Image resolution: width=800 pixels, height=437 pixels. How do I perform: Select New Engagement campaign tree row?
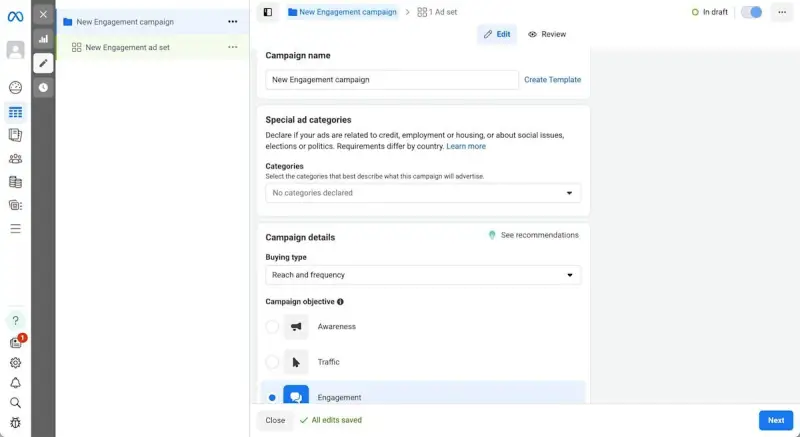click(x=153, y=22)
